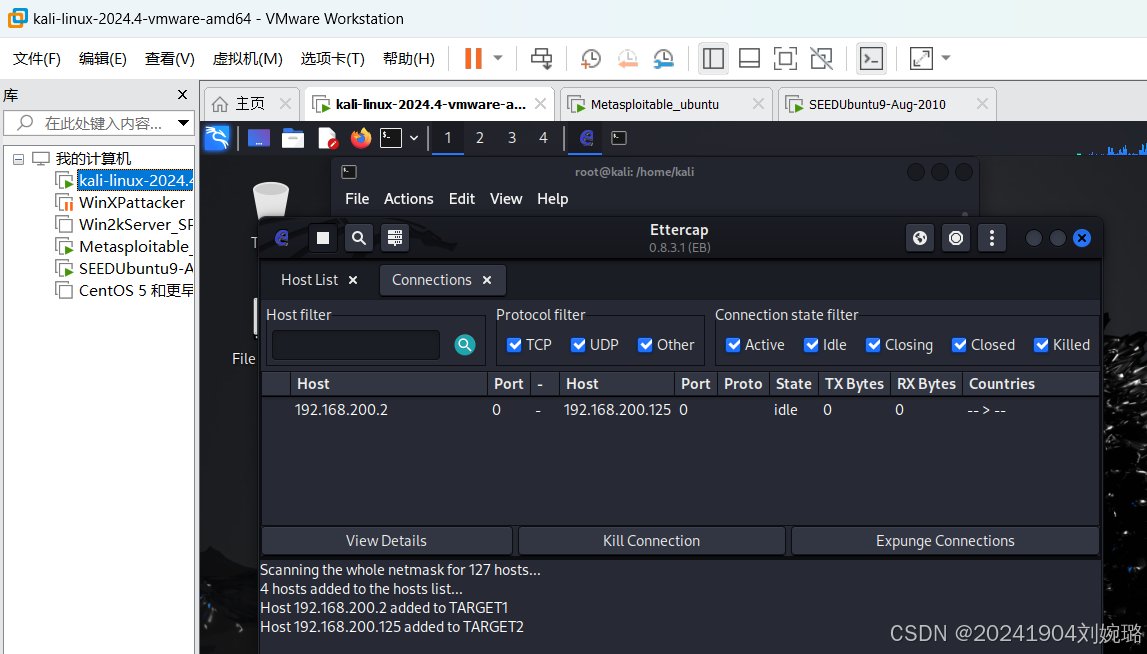Select WinXPattacker in VMware library tree
1147x654 pixels.
pos(132,203)
